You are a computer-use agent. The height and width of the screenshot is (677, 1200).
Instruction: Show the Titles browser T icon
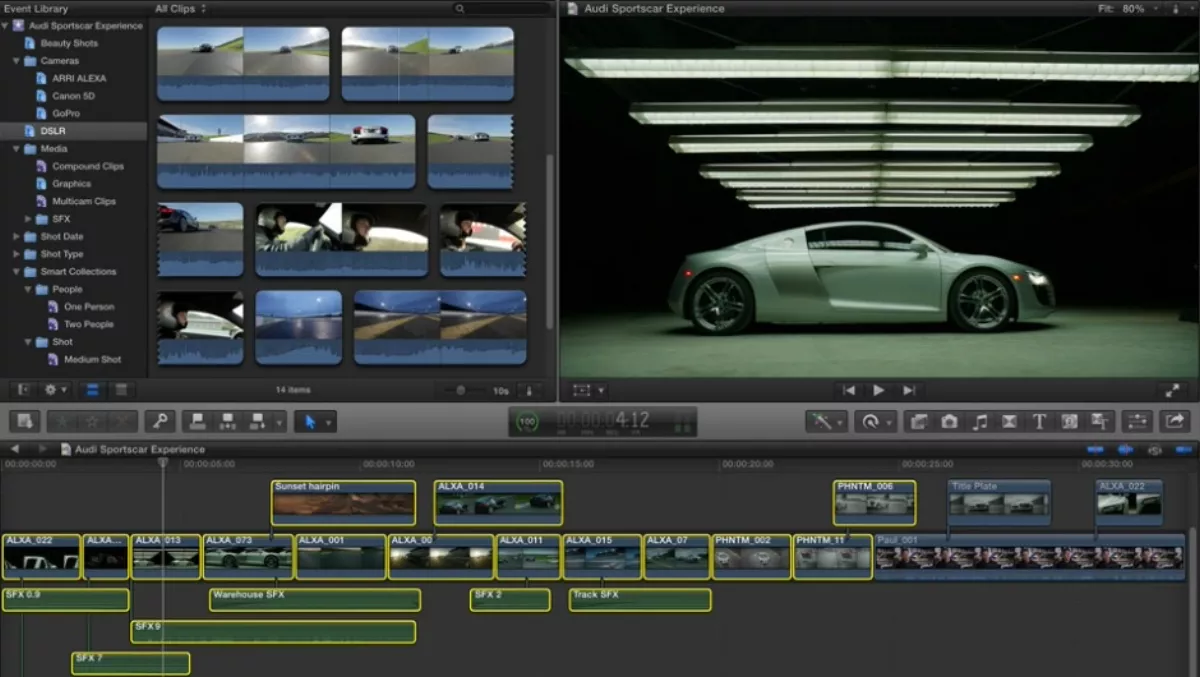click(x=1039, y=421)
